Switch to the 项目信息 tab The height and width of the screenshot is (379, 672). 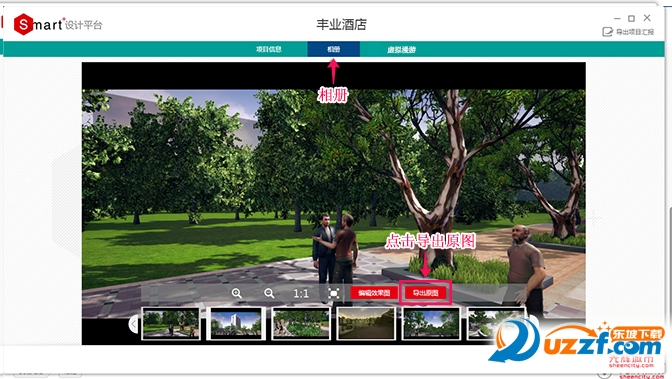(269, 49)
